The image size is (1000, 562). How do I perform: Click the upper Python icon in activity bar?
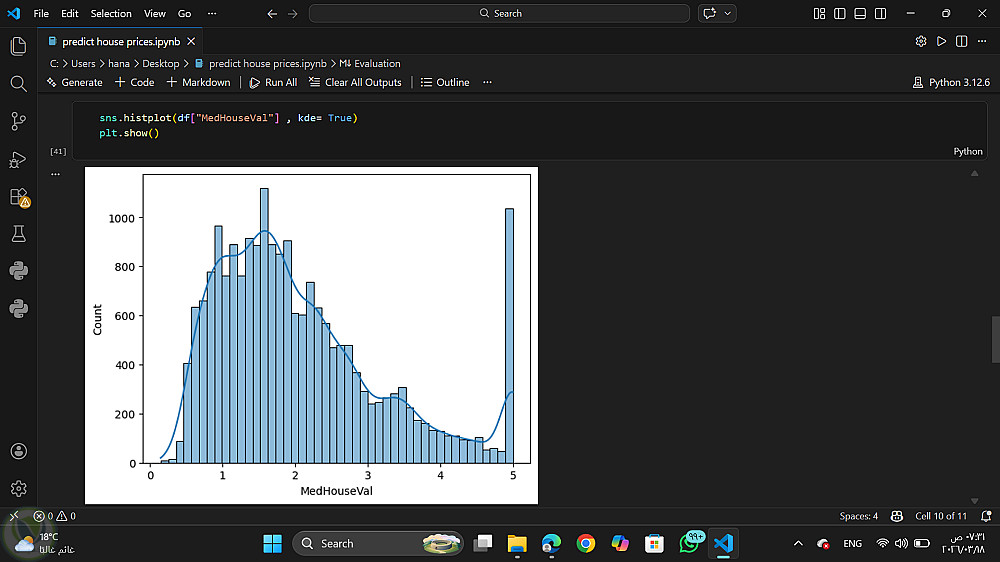pyautogui.click(x=18, y=271)
